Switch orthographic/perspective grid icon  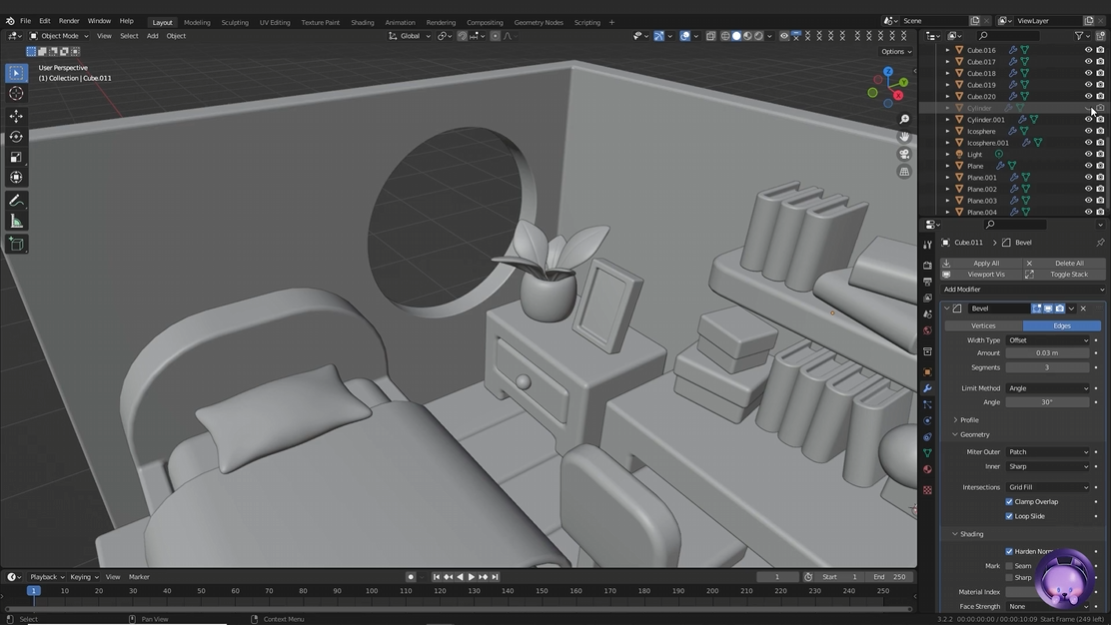tap(904, 171)
